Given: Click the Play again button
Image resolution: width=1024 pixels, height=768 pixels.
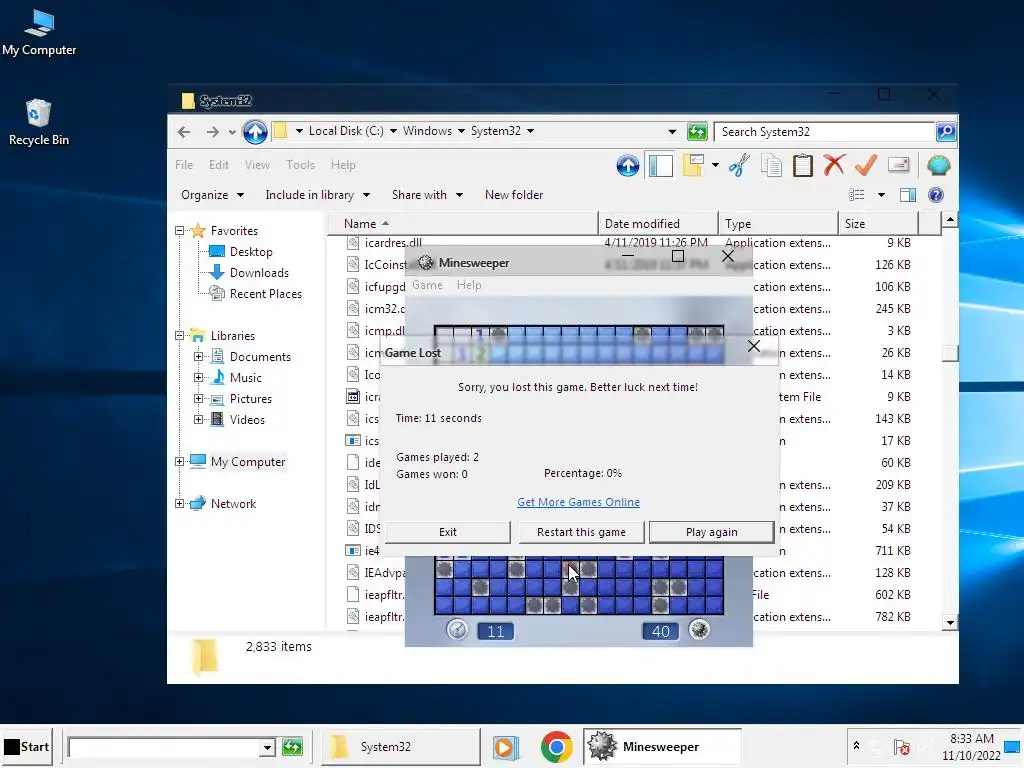Looking at the screenshot, I should [712, 532].
